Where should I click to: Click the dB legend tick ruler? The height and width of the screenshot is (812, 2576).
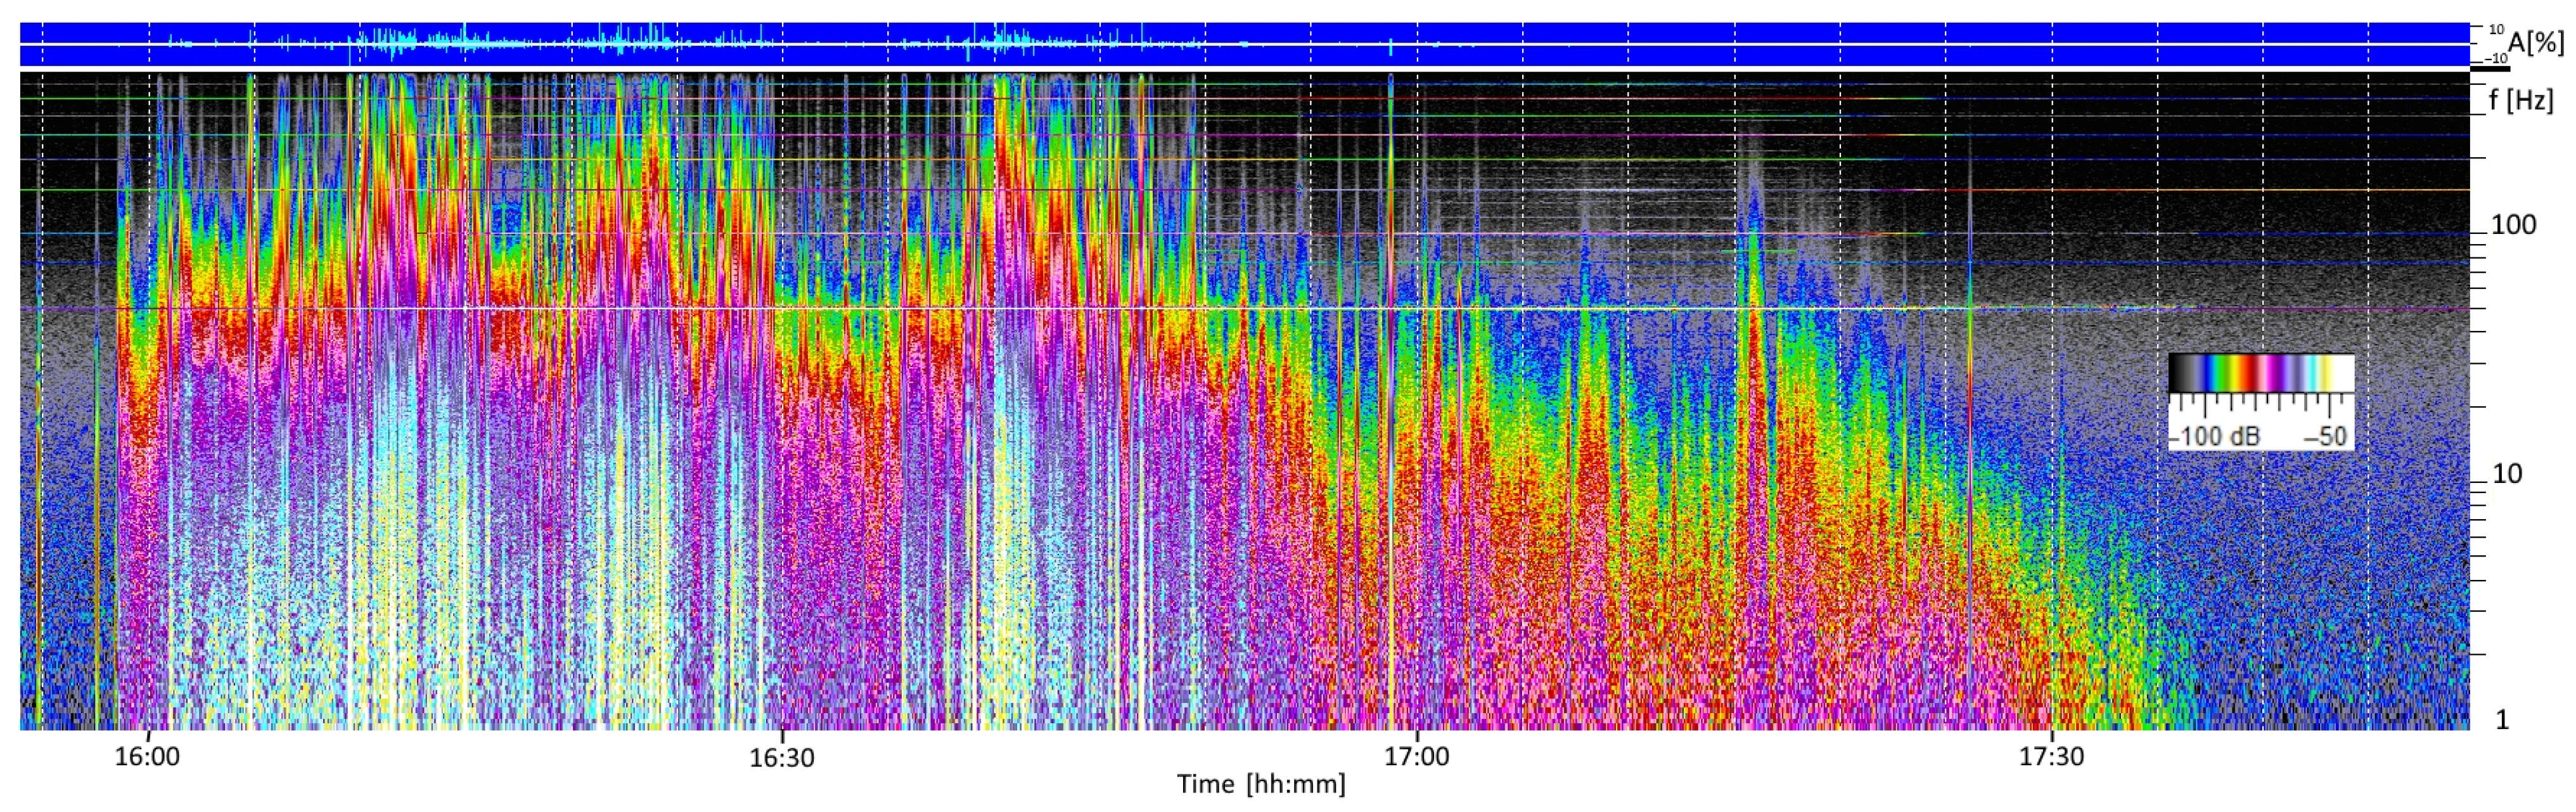tap(2260, 404)
